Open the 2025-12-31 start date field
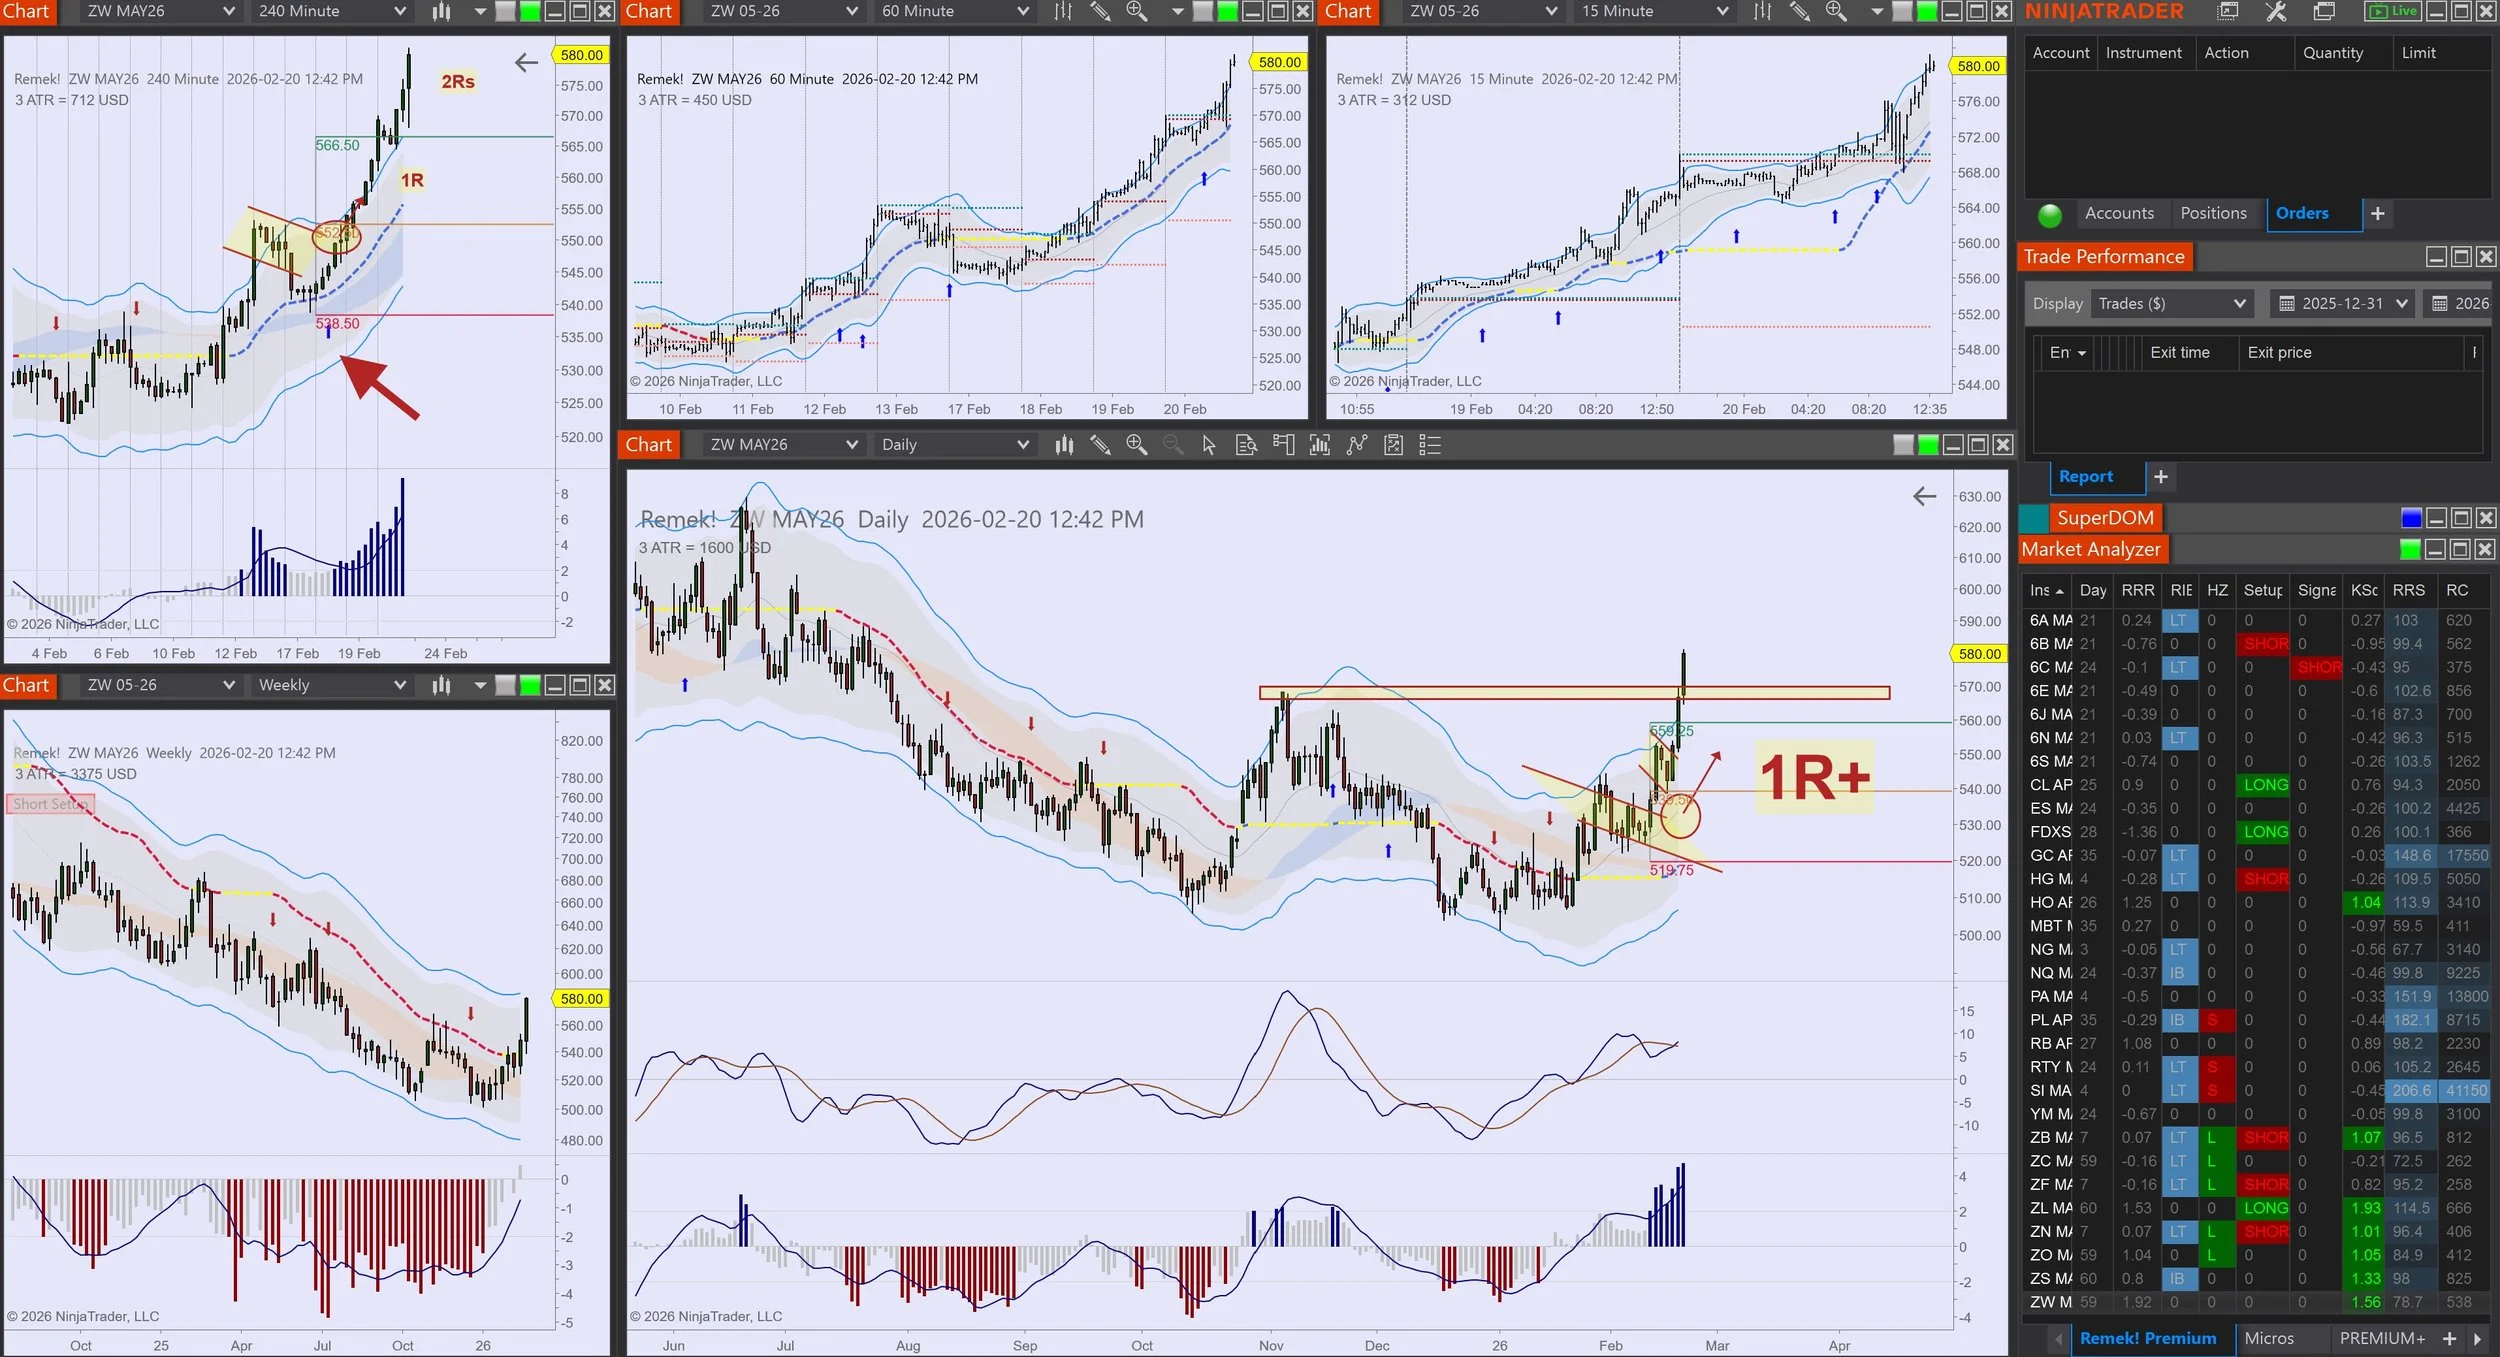The image size is (2500, 1357). (x=2342, y=304)
